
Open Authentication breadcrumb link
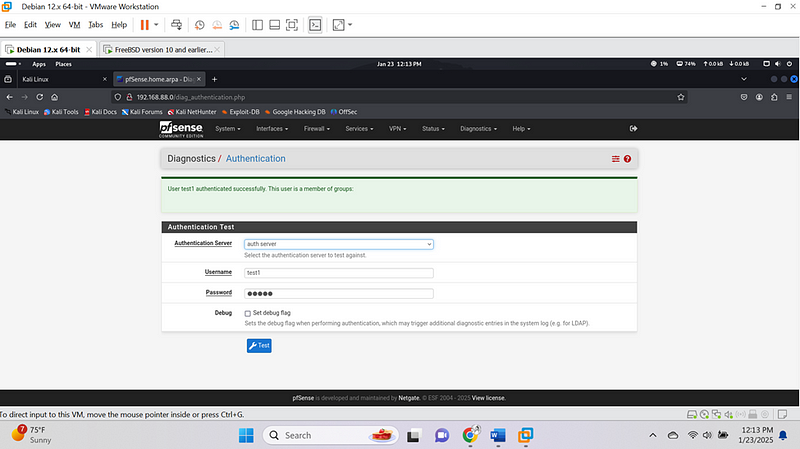[256, 159]
